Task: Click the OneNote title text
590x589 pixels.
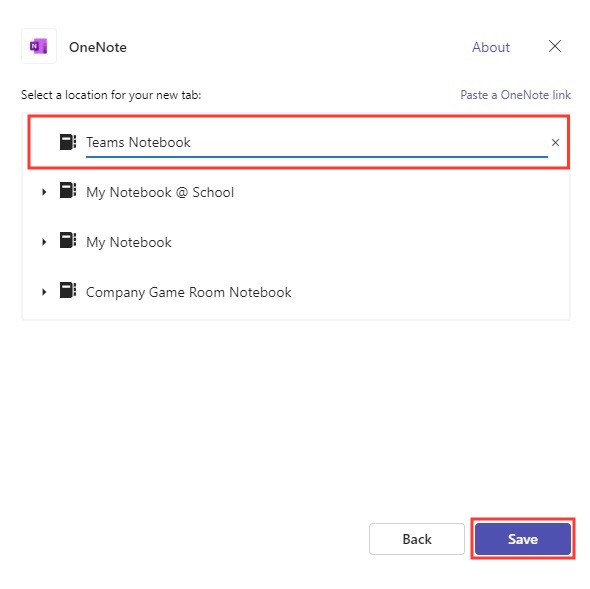Action: click(98, 47)
